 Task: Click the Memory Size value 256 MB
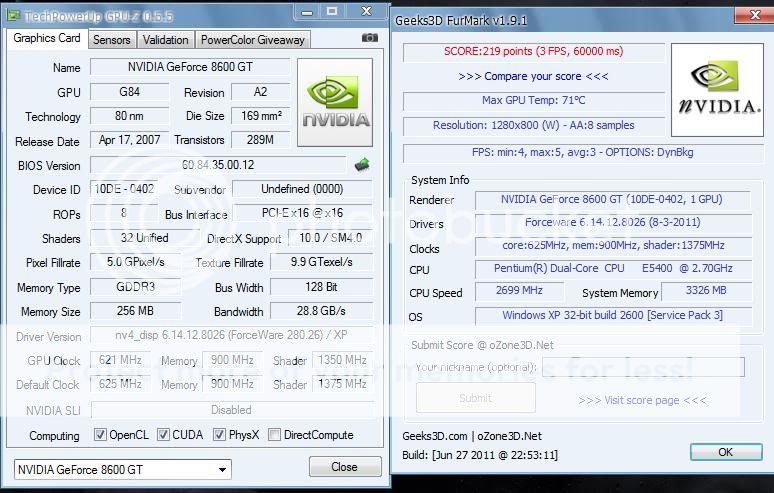point(136,311)
